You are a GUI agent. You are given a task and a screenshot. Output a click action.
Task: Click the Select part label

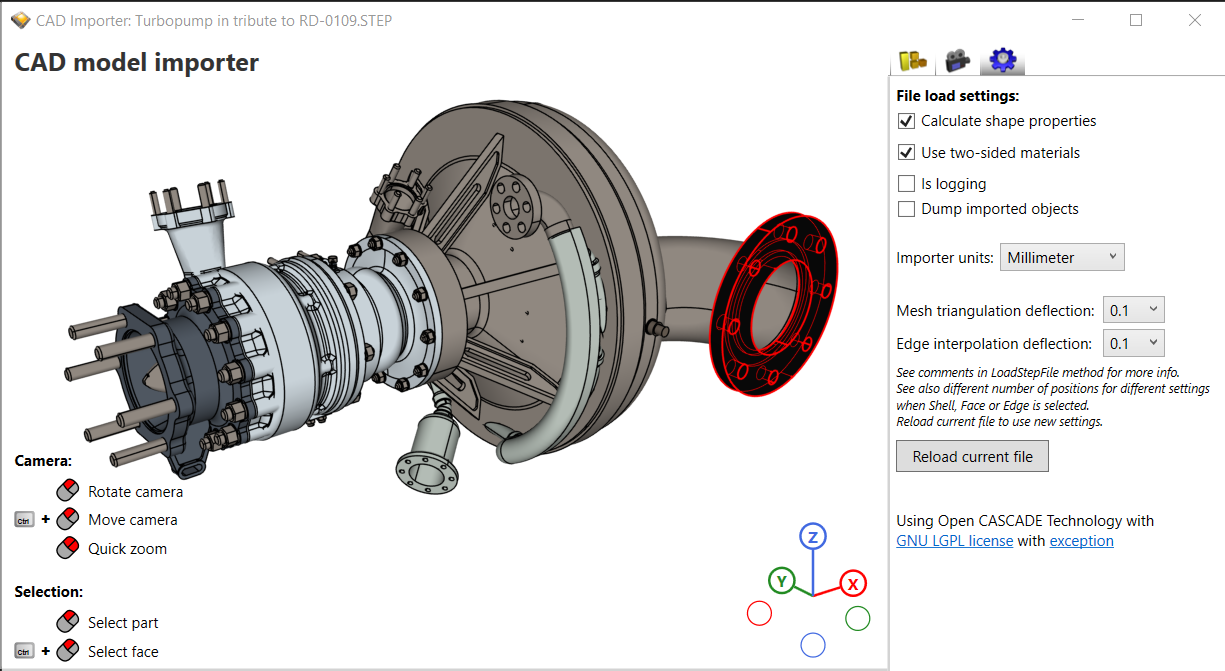click(123, 623)
